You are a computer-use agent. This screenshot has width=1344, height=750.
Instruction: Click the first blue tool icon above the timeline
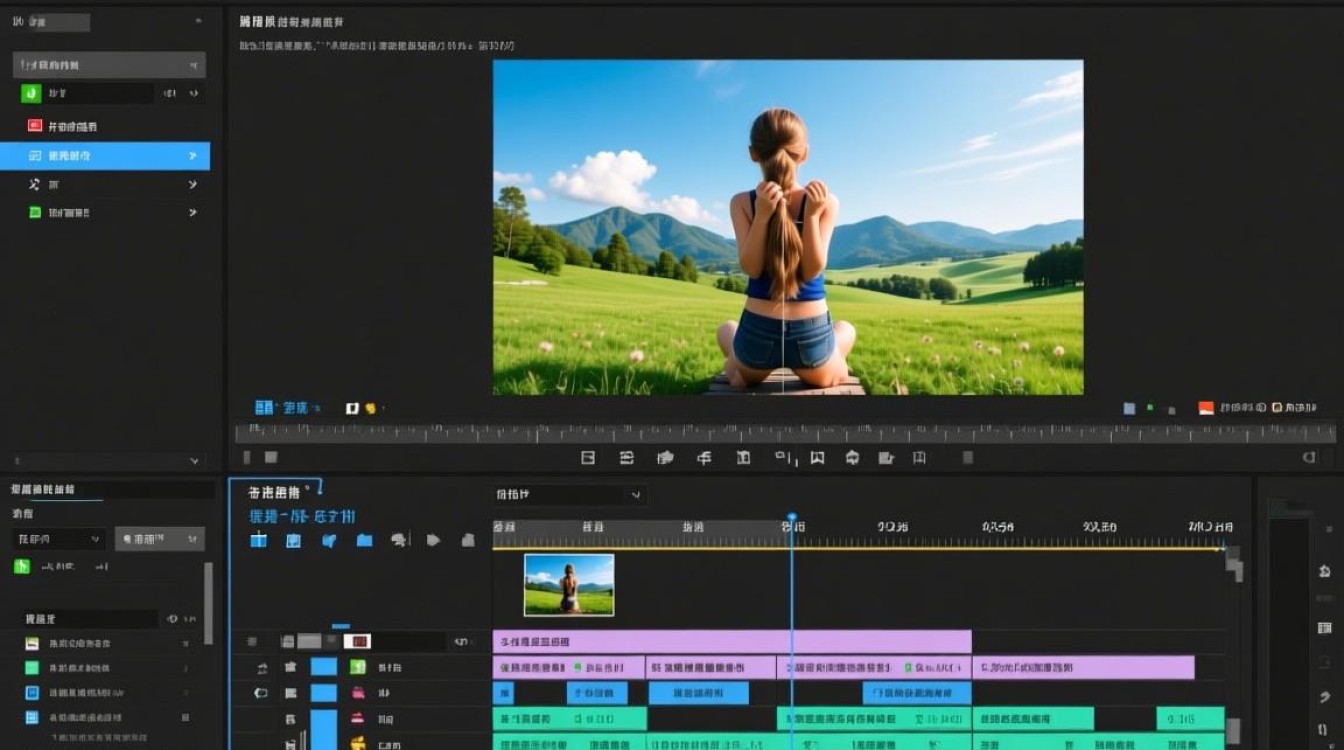tap(258, 540)
